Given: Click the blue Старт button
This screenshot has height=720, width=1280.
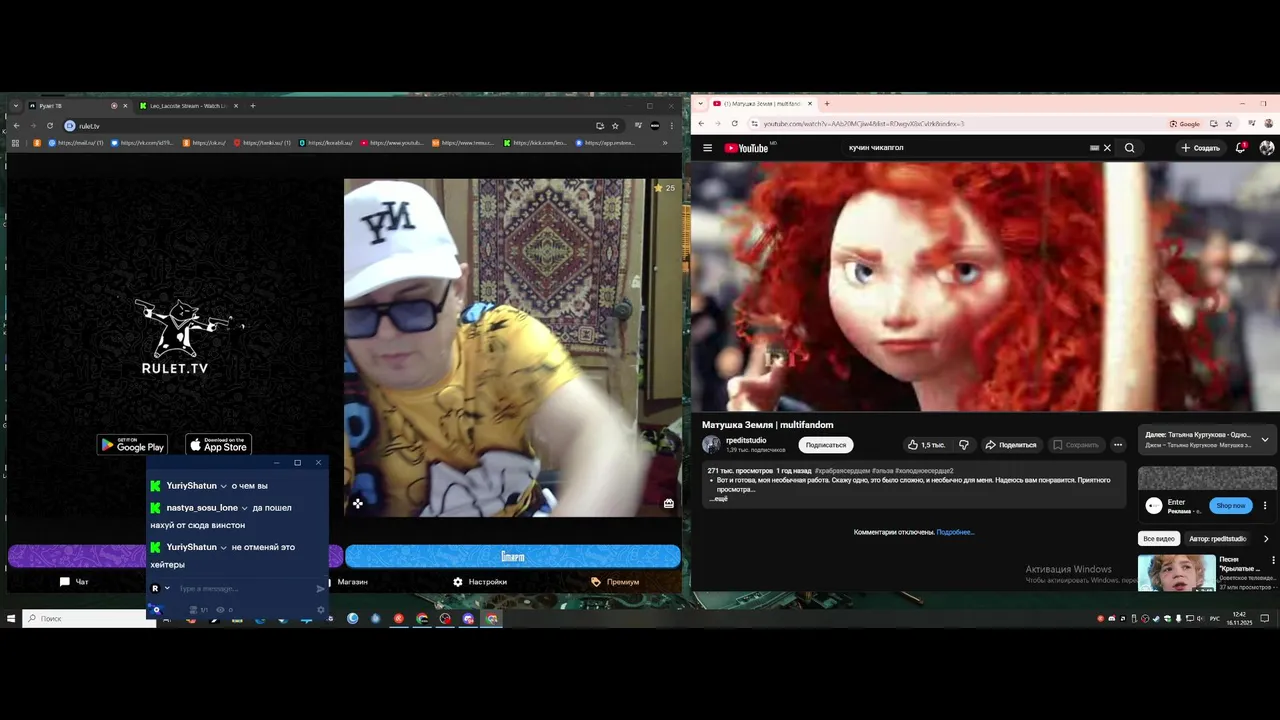Looking at the screenshot, I should coord(512,556).
